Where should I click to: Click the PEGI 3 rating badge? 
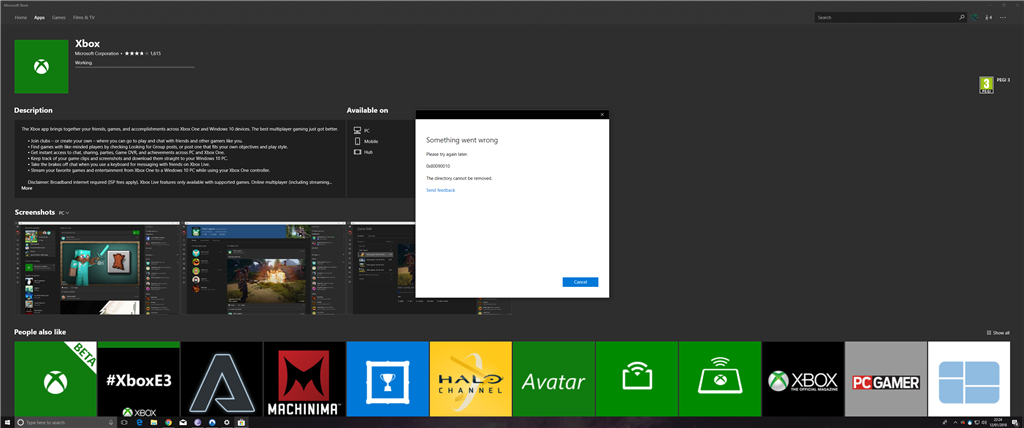click(986, 85)
